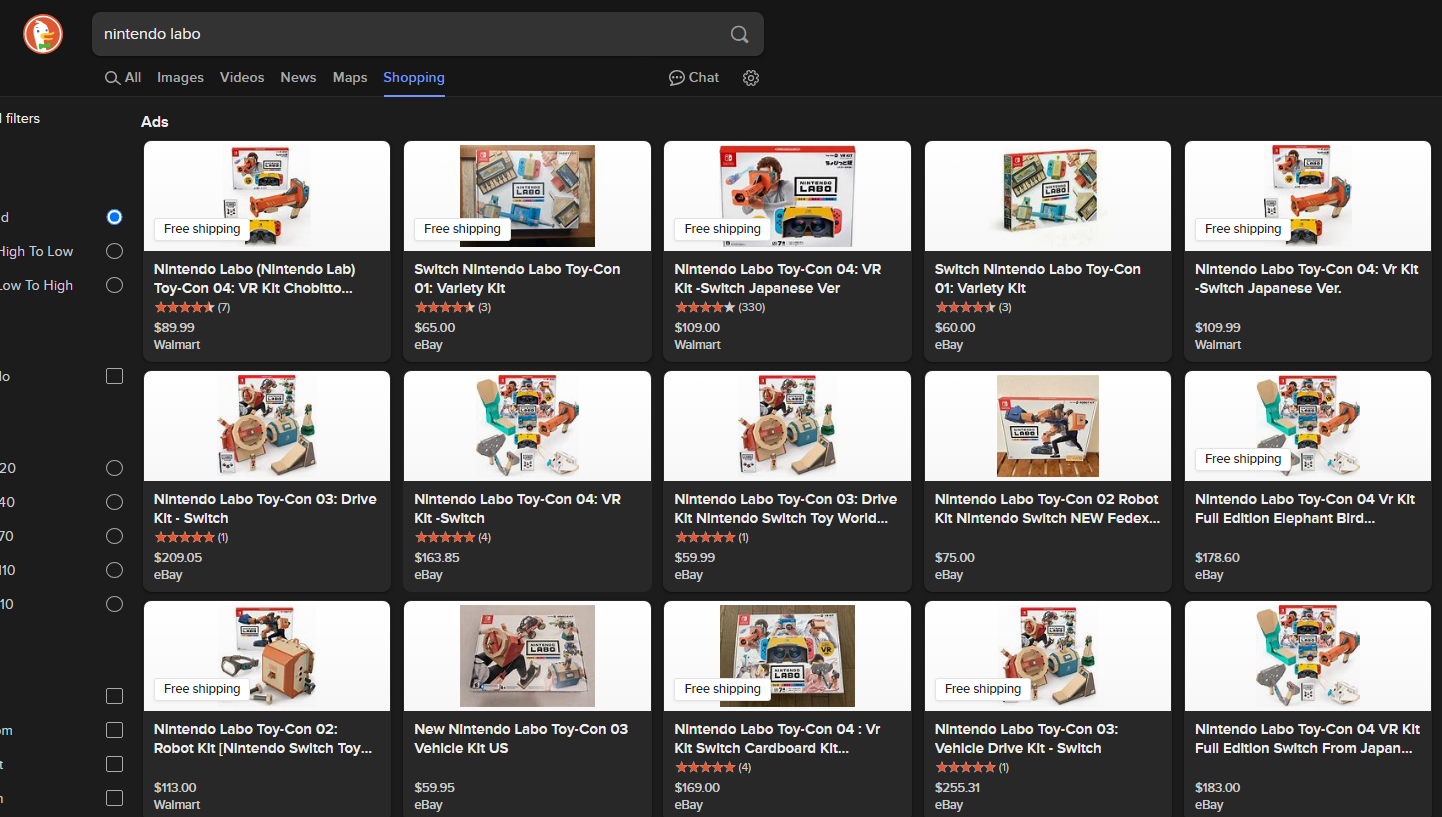
Task: Open 'Toy-Con 03: Drive Kit - Switch' $209.05 listing
Action: 267,481
